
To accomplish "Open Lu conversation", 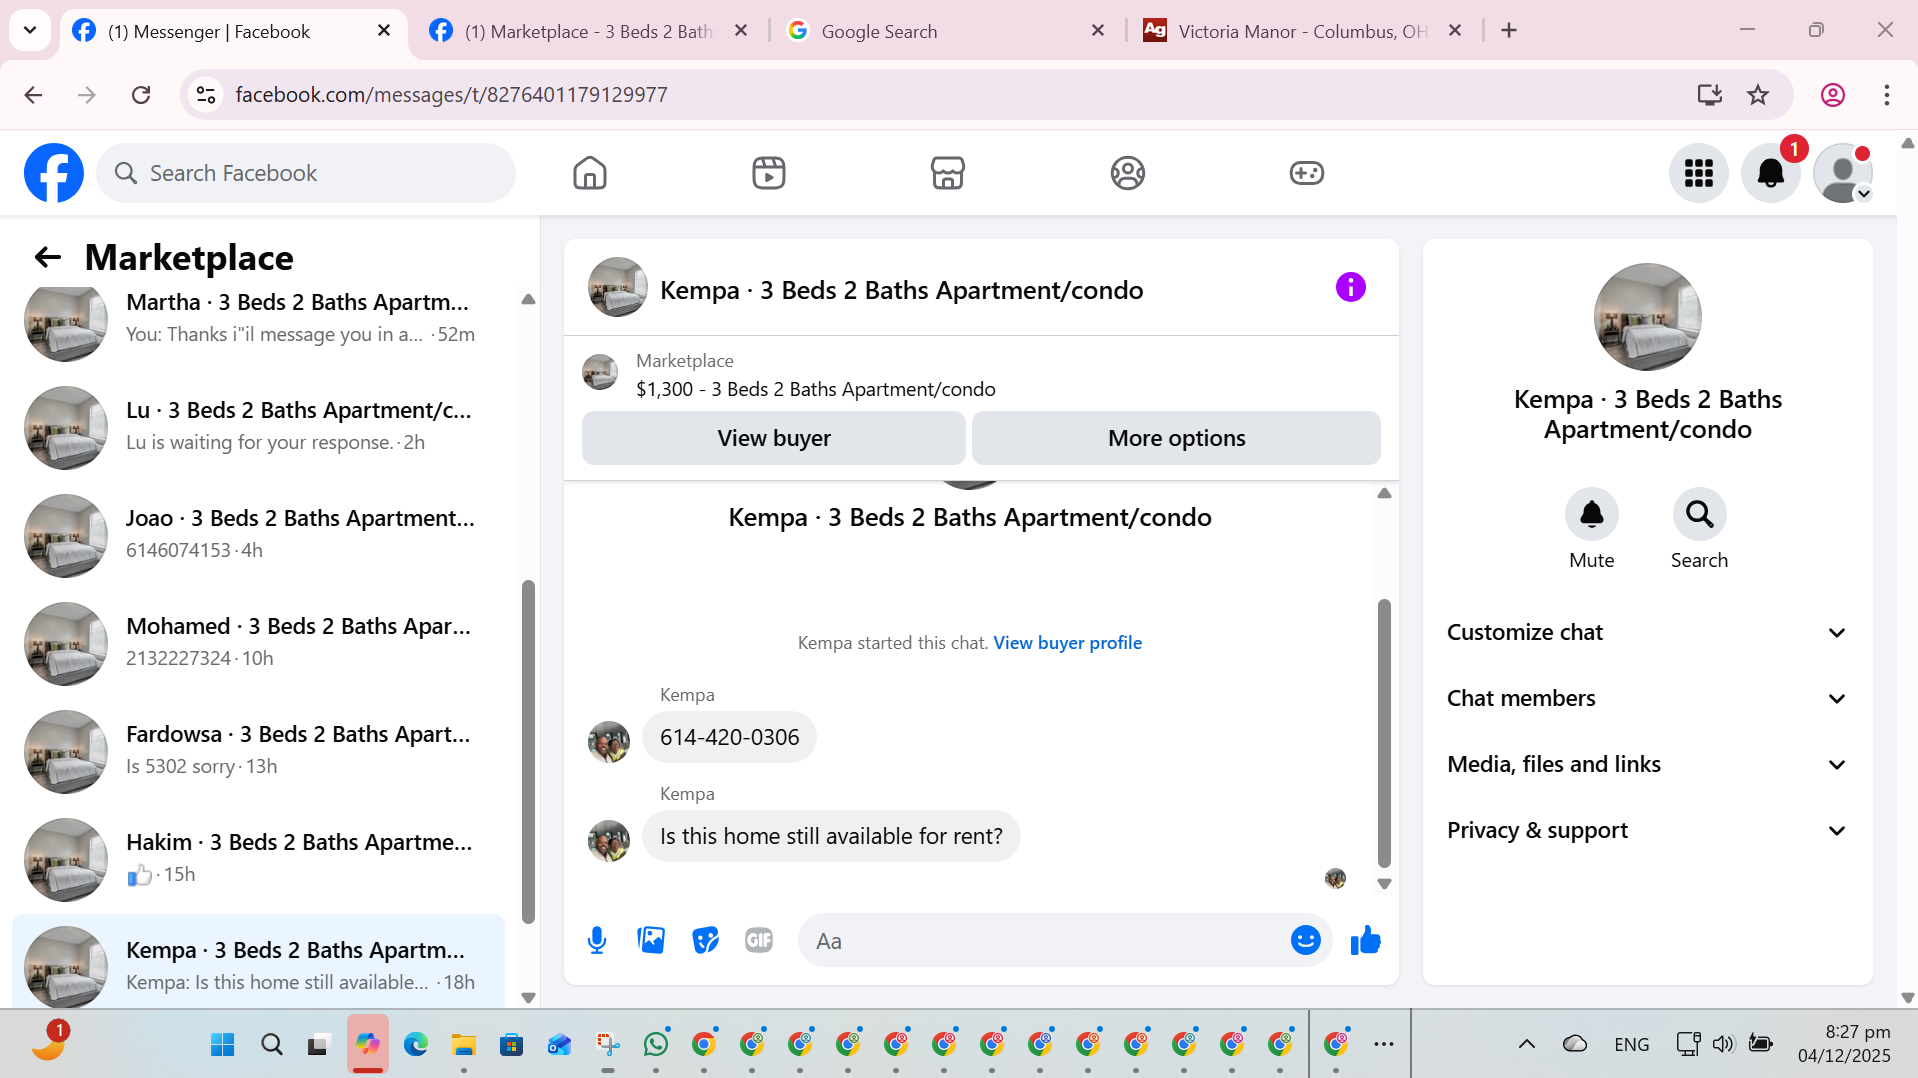I will (258, 427).
